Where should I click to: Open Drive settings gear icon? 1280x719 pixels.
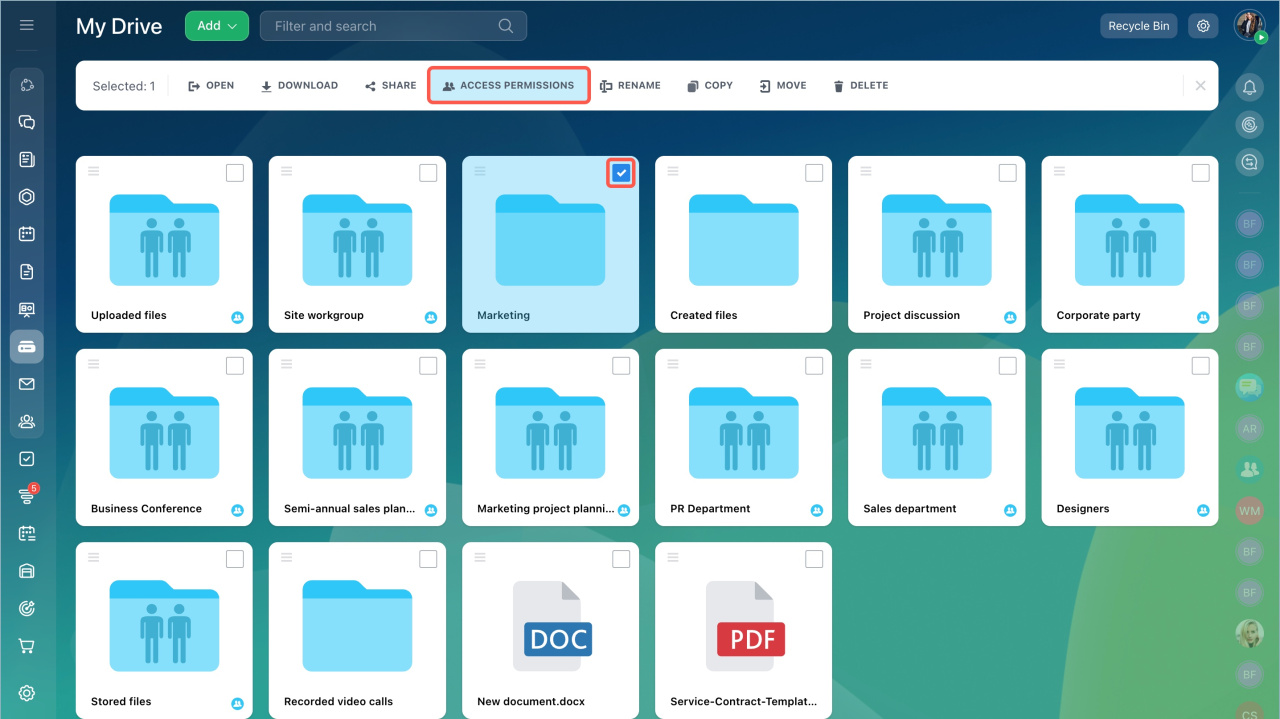(x=1203, y=26)
